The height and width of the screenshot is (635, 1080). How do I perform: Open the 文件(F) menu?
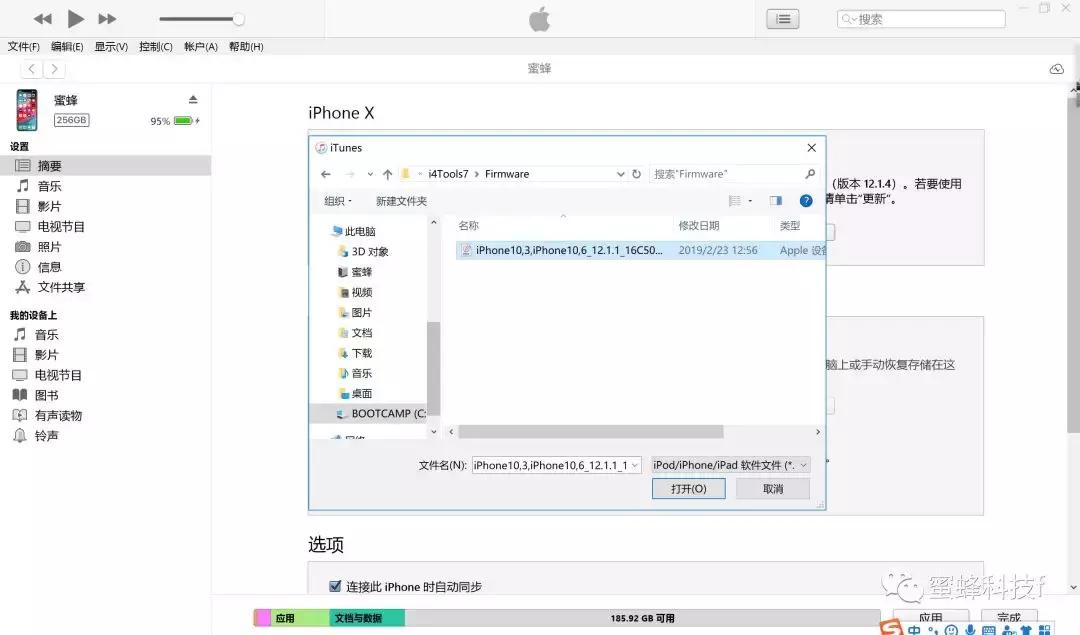click(22, 45)
